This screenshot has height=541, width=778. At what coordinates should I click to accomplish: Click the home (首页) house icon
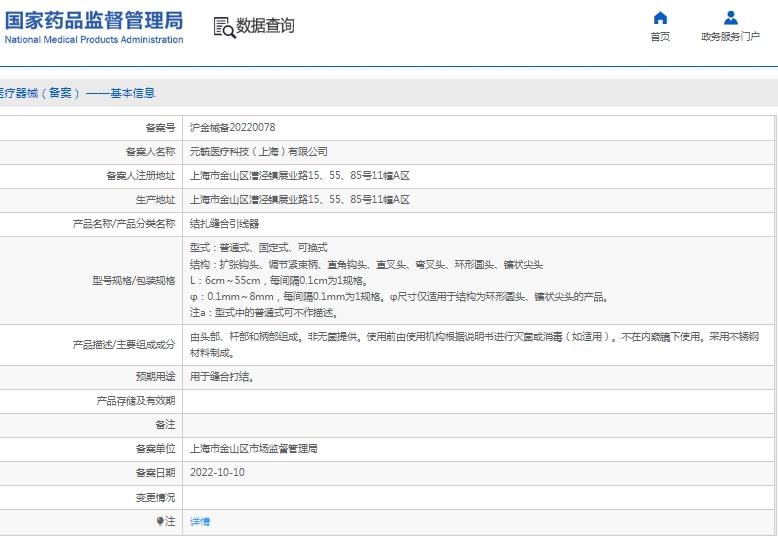click(x=660, y=18)
